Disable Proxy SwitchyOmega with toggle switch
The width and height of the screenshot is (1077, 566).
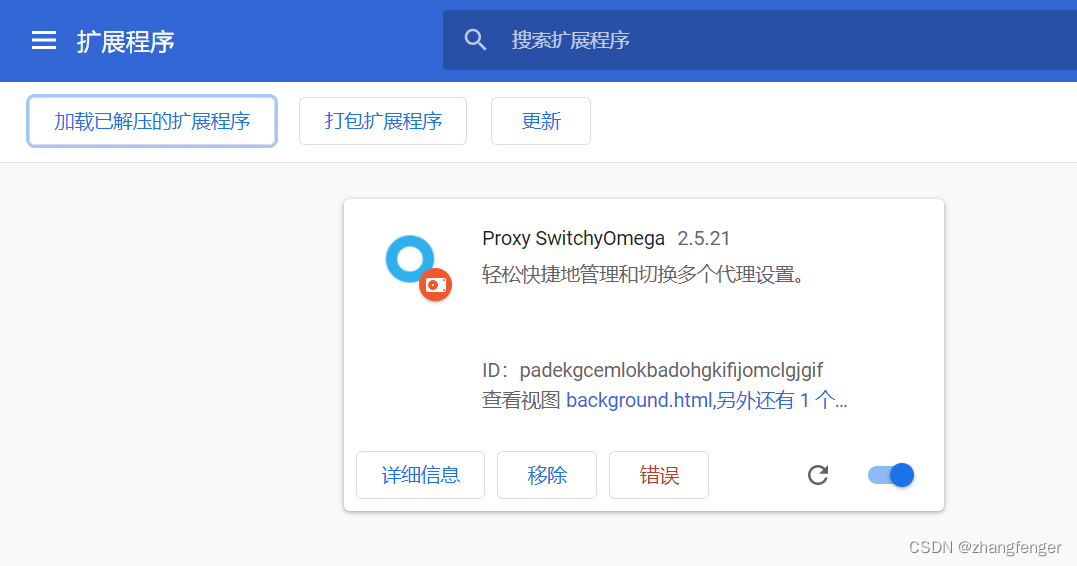point(891,475)
